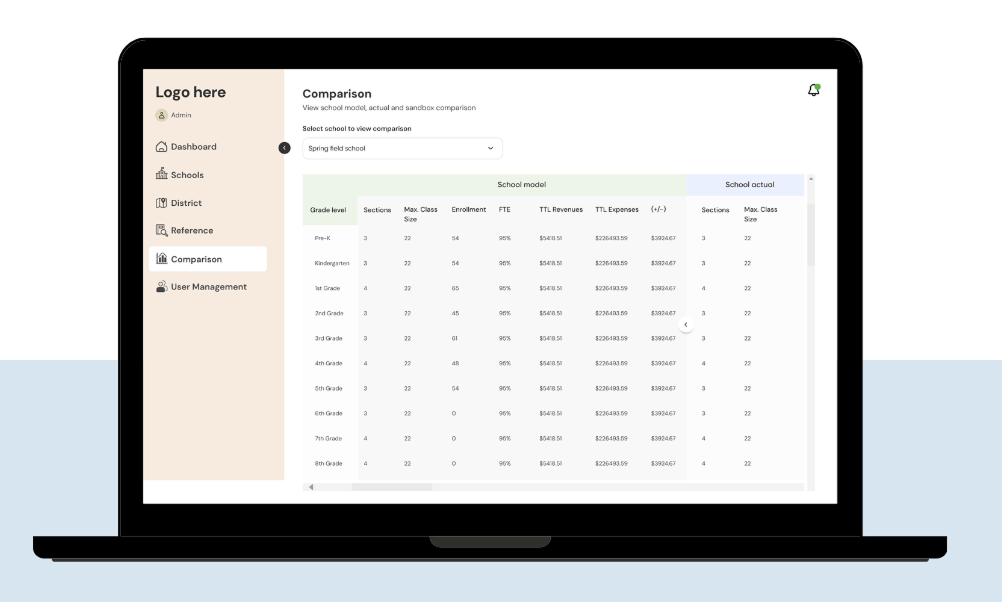This screenshot has height=602, width=1002.
Task: Click the TTL Revenues column header
Action: click(560, 210)
